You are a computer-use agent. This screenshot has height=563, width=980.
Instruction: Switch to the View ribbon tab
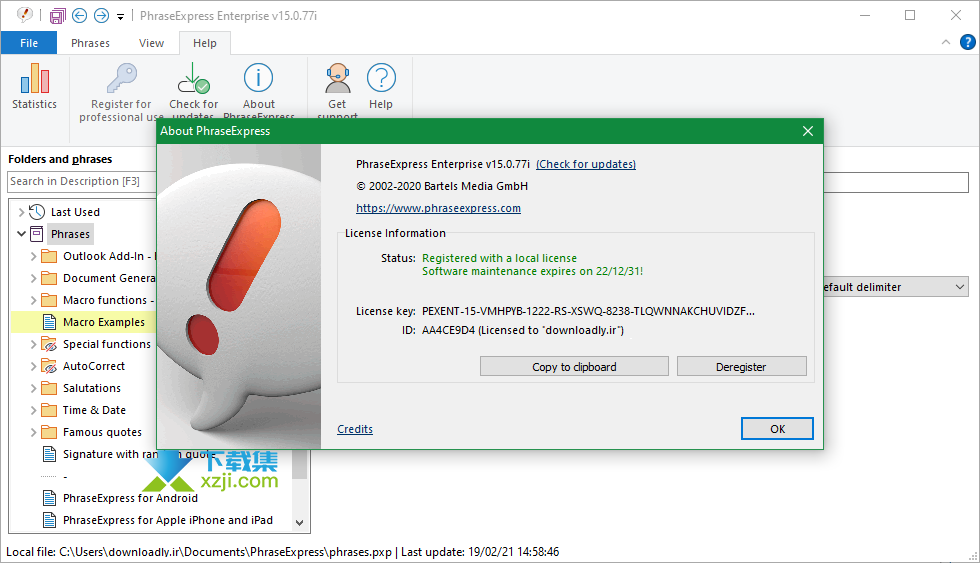click(151, 43)
